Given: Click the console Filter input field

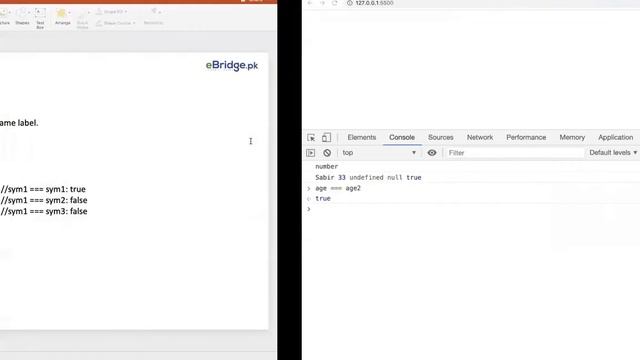Looking at the screenshot, I should tap(515, 153).
